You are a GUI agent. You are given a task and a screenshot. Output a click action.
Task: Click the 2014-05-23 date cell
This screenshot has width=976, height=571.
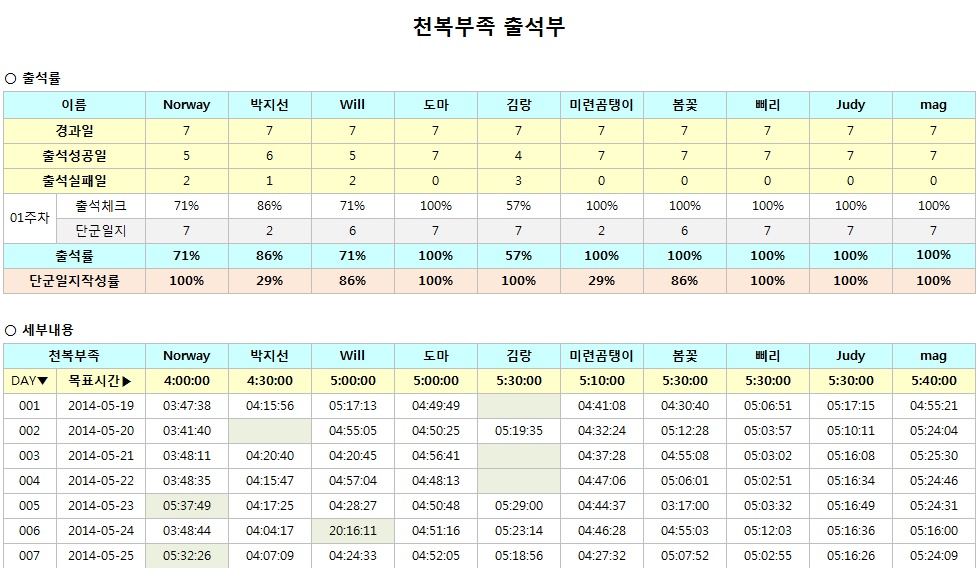[x=100, y=506]
